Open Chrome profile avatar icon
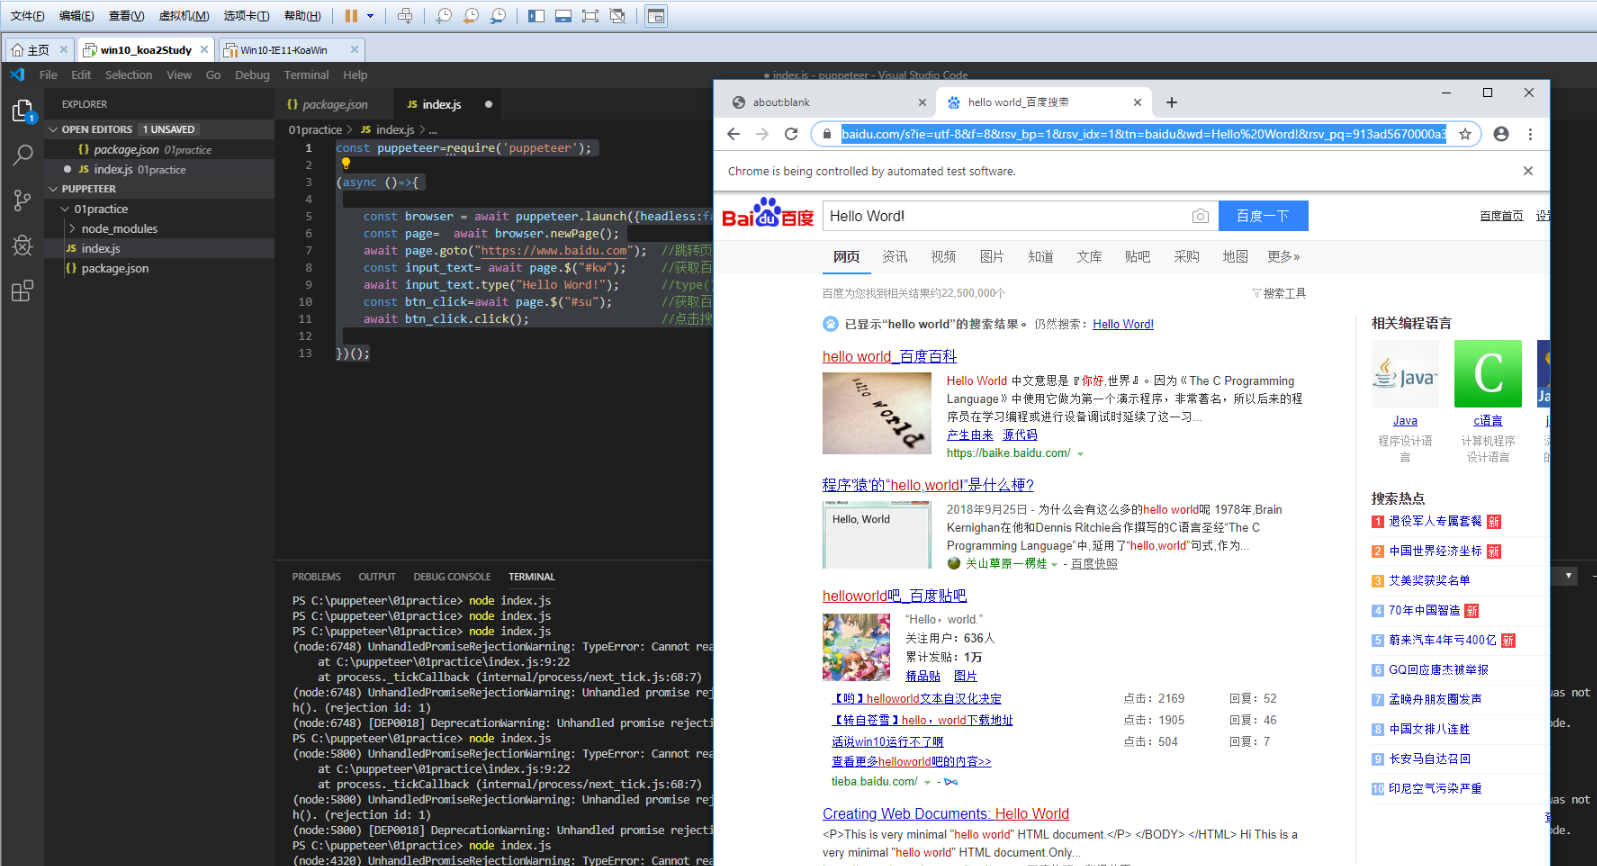The height and width of the screenshot is (866, 1597). (x=1501, y=134)
